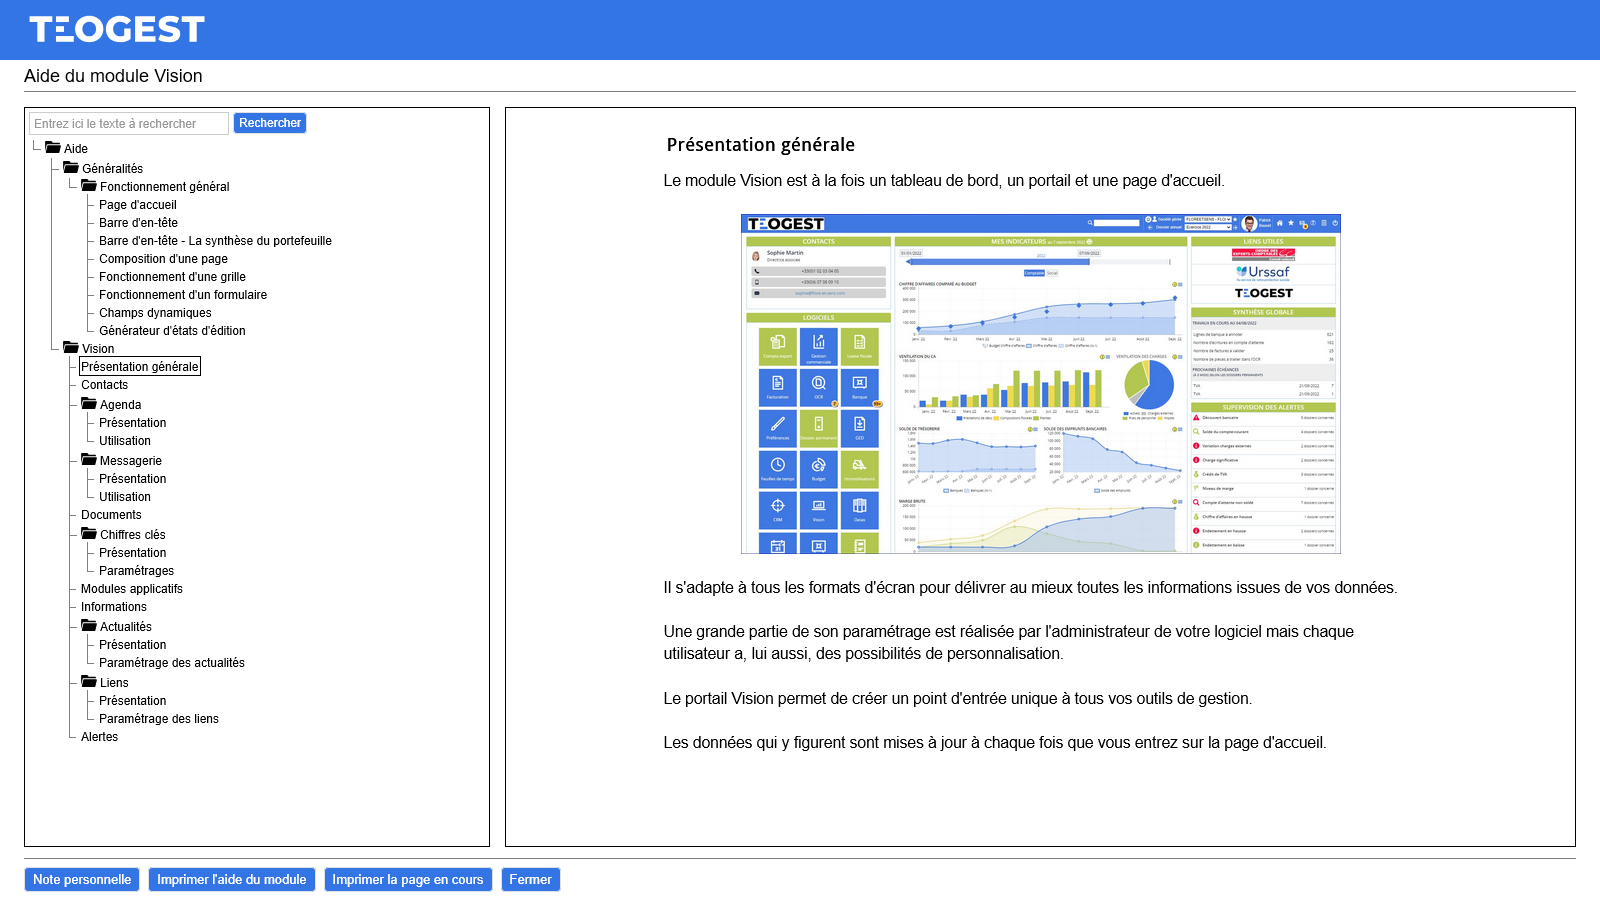Click the TEOGEST logo in the header
Image resolution: width=1600 pixels, height=900 pixels.
117,30
